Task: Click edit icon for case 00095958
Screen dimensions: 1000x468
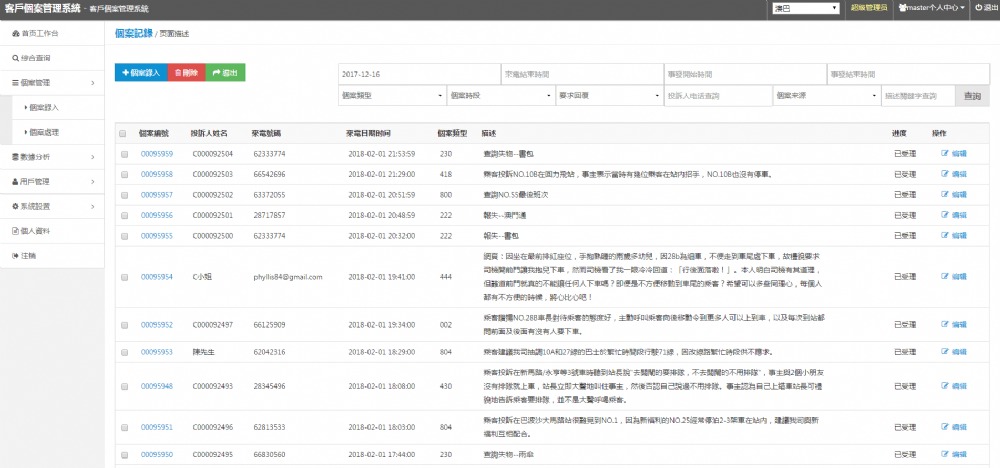Action: pos(945,174)
